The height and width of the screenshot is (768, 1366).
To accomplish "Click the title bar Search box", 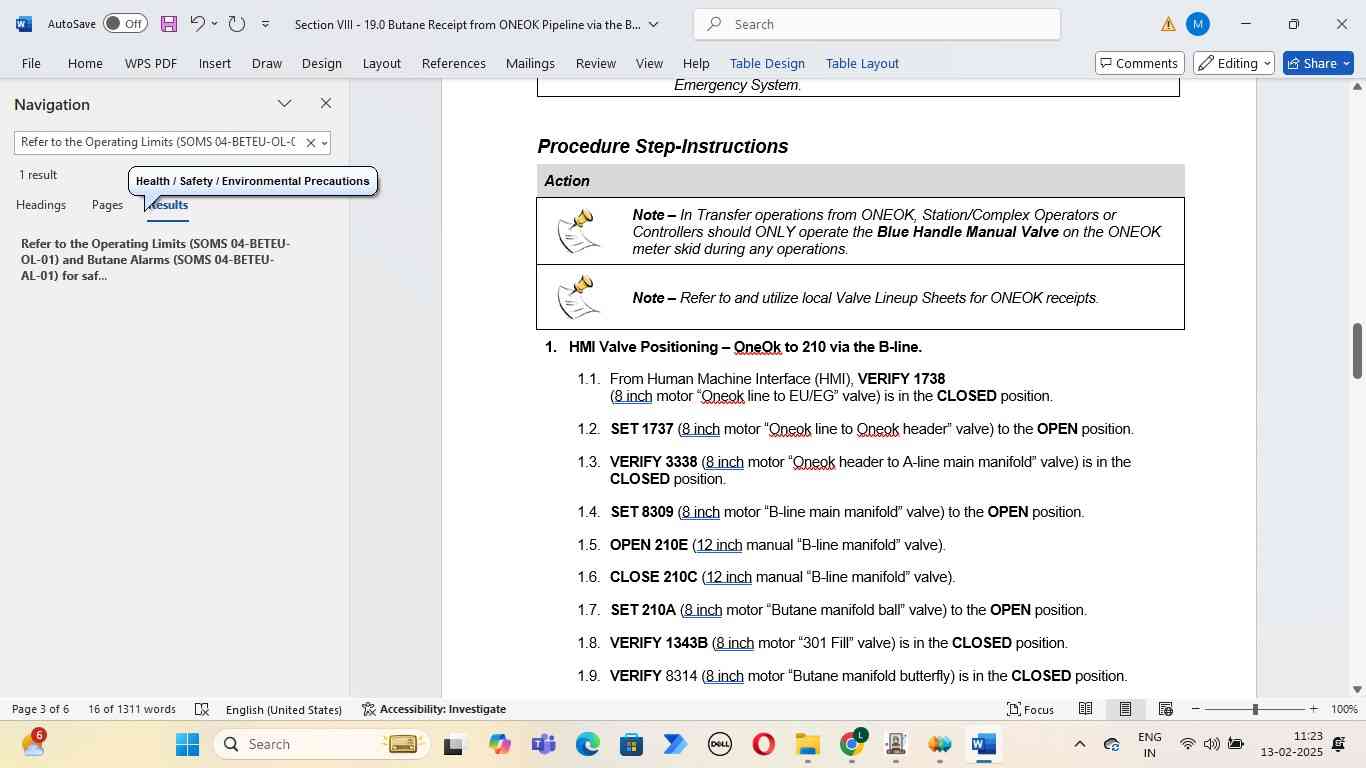I will [877, 24].
